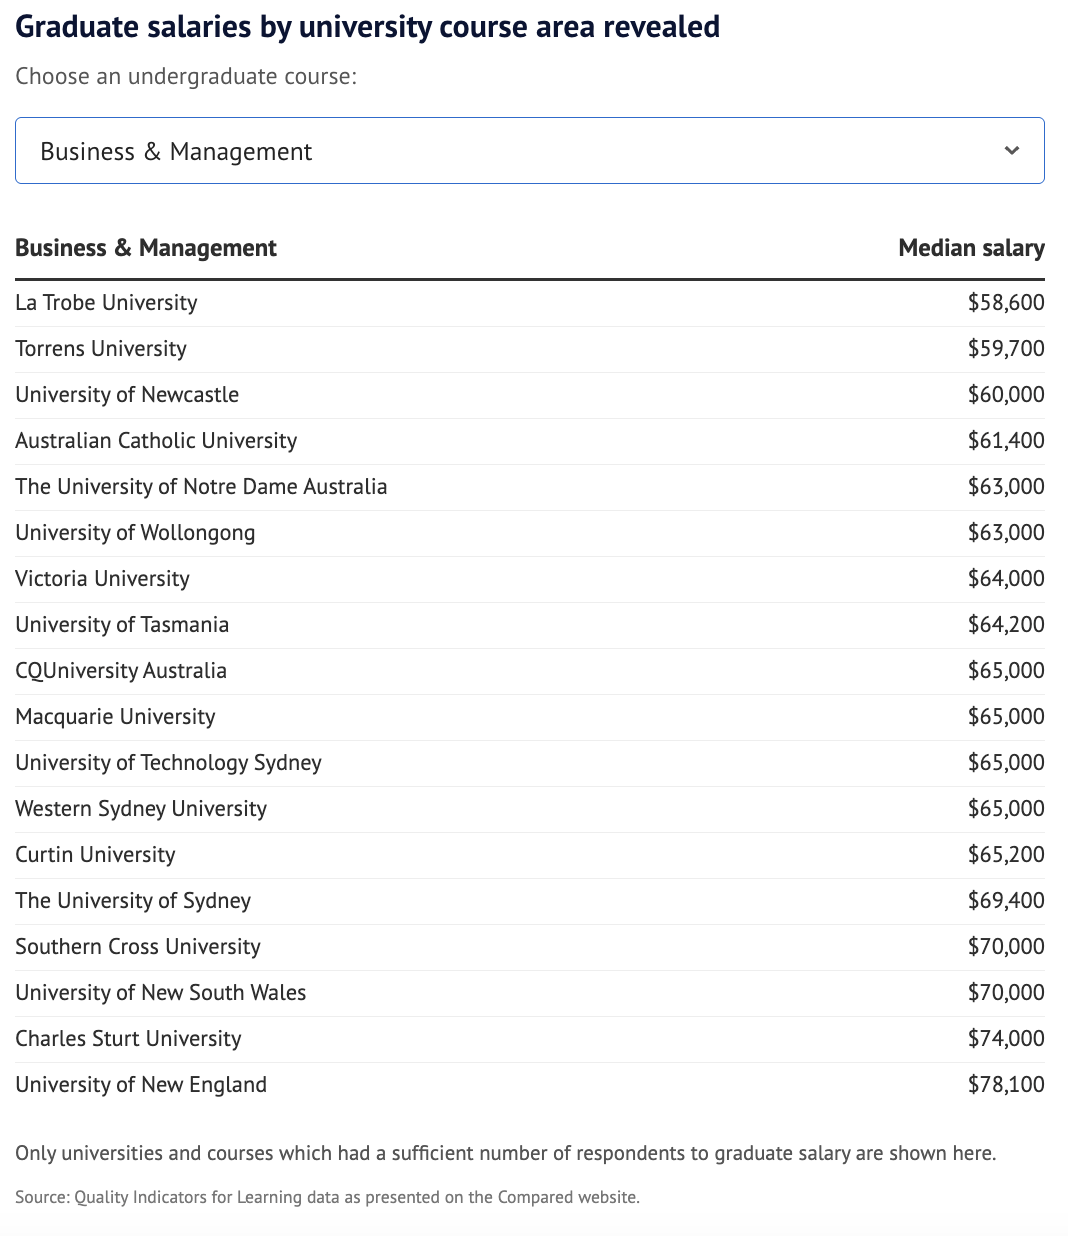This screenshot has height=1236, width=1068.
Task: Click the Australian Catholic University row
Action: [x=156, y=441]
